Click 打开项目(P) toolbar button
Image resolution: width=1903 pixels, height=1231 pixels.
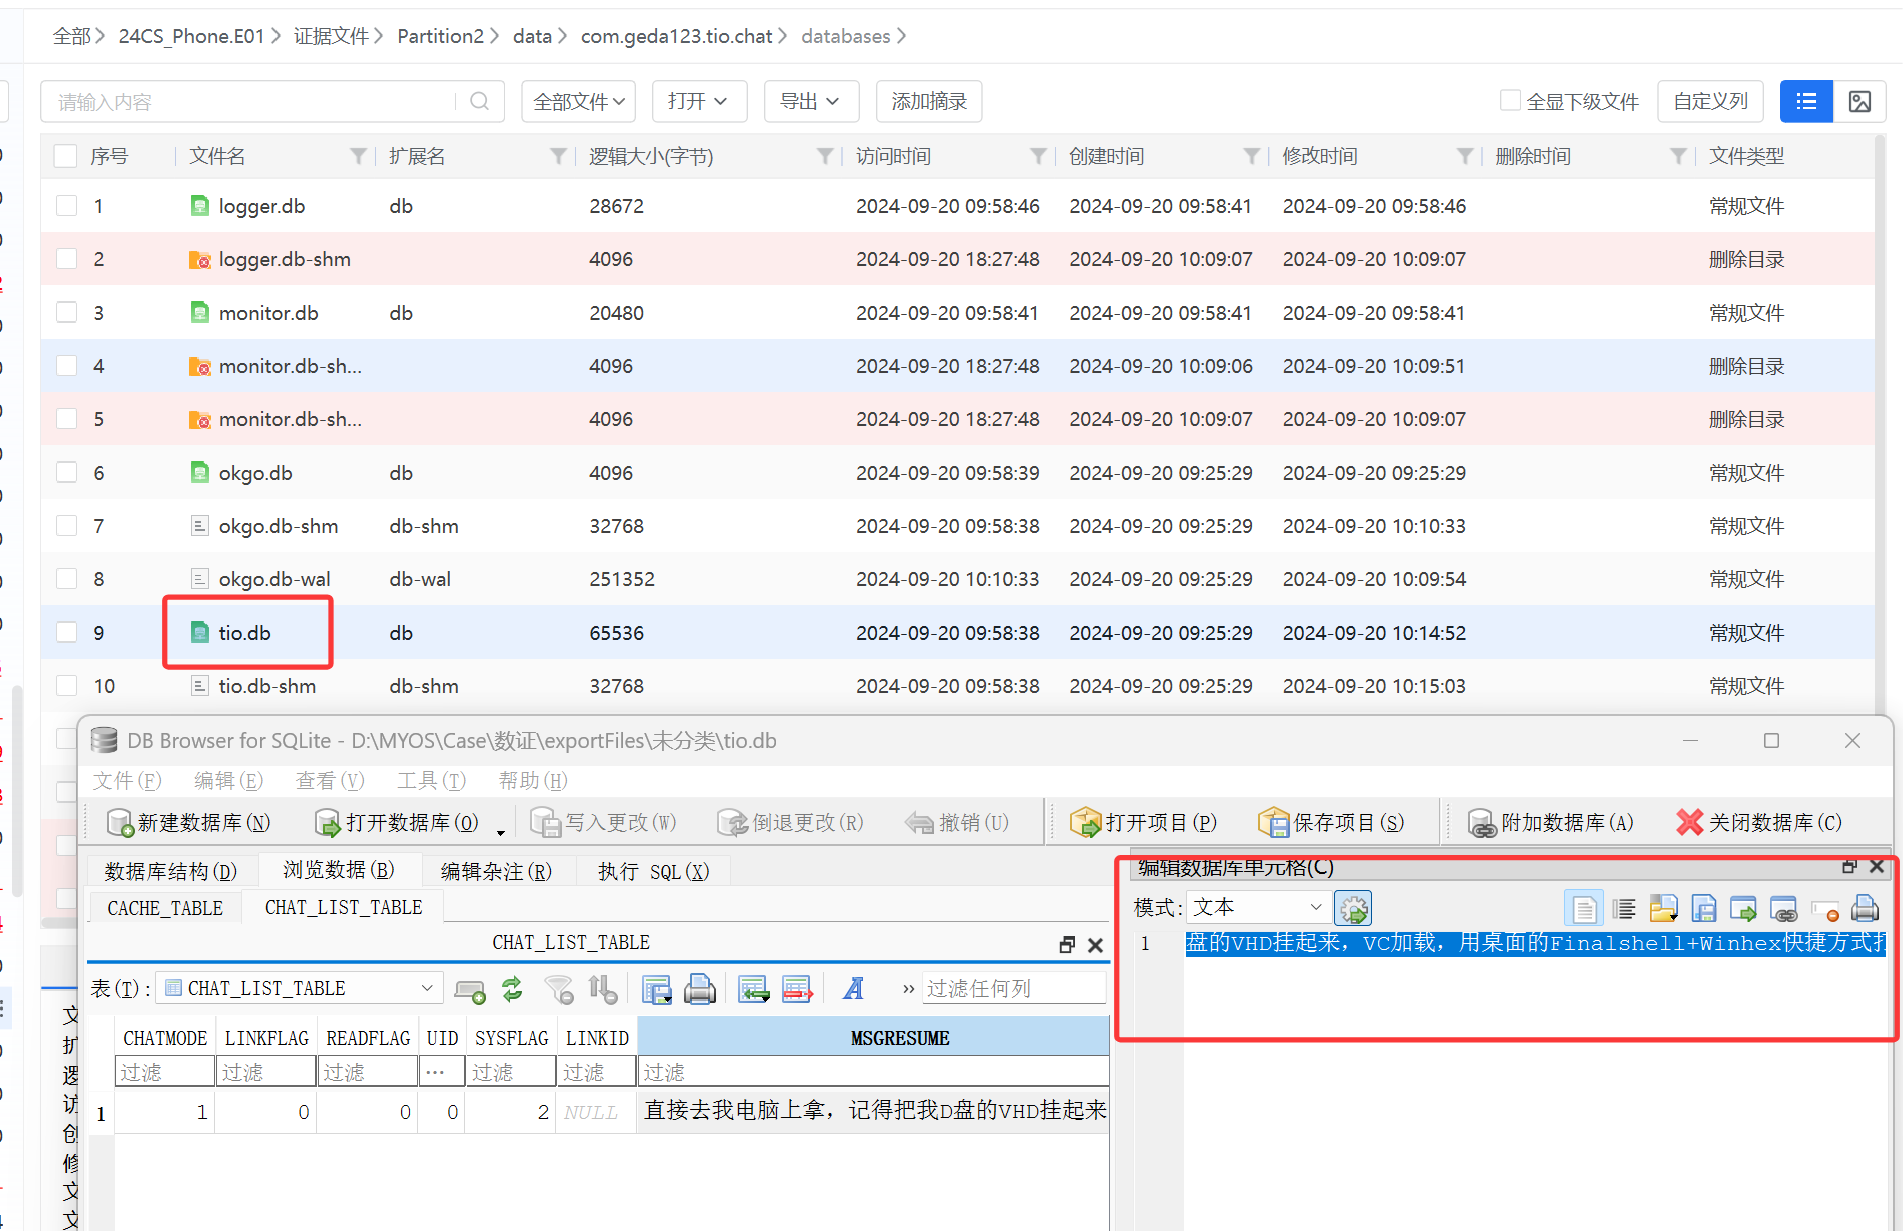click(x=1143, y=822)
